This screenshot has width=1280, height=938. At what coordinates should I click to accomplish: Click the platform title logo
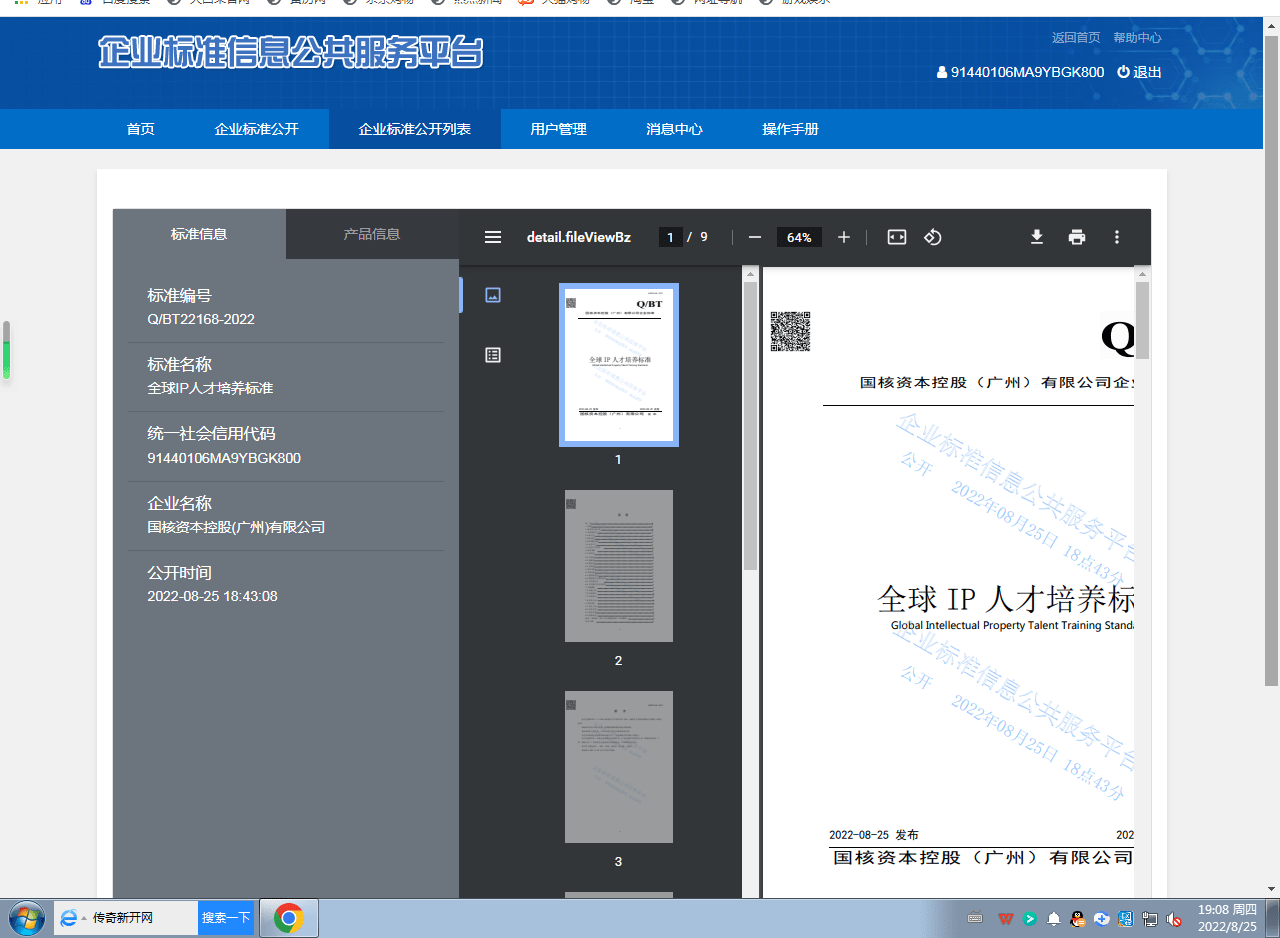click(291, 52)
